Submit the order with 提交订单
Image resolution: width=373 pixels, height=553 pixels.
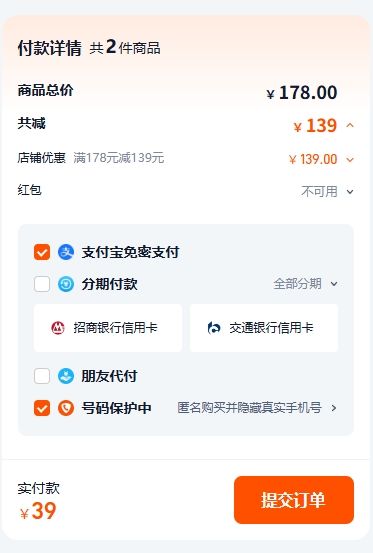click(x=294, y=500)
